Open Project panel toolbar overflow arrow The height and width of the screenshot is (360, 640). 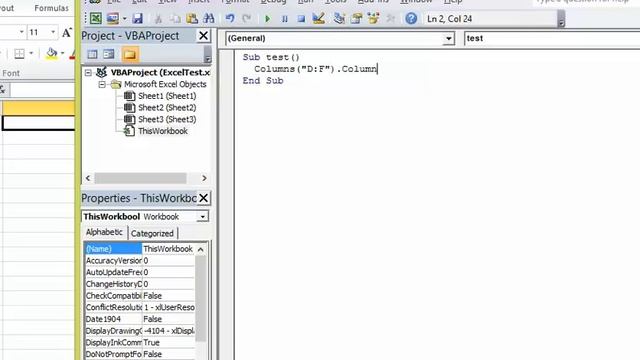[x=207, y=55]
